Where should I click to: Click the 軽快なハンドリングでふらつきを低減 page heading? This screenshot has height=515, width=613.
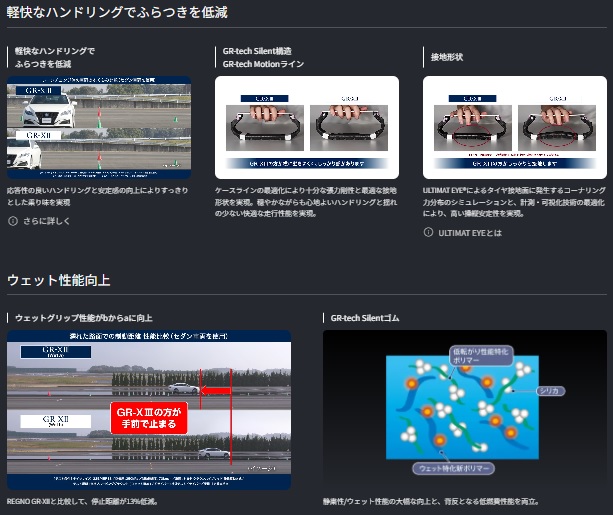(x=117, y=12)
